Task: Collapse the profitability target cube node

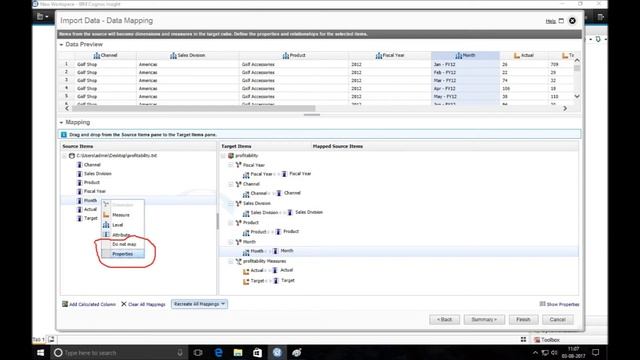Action: 223,156
